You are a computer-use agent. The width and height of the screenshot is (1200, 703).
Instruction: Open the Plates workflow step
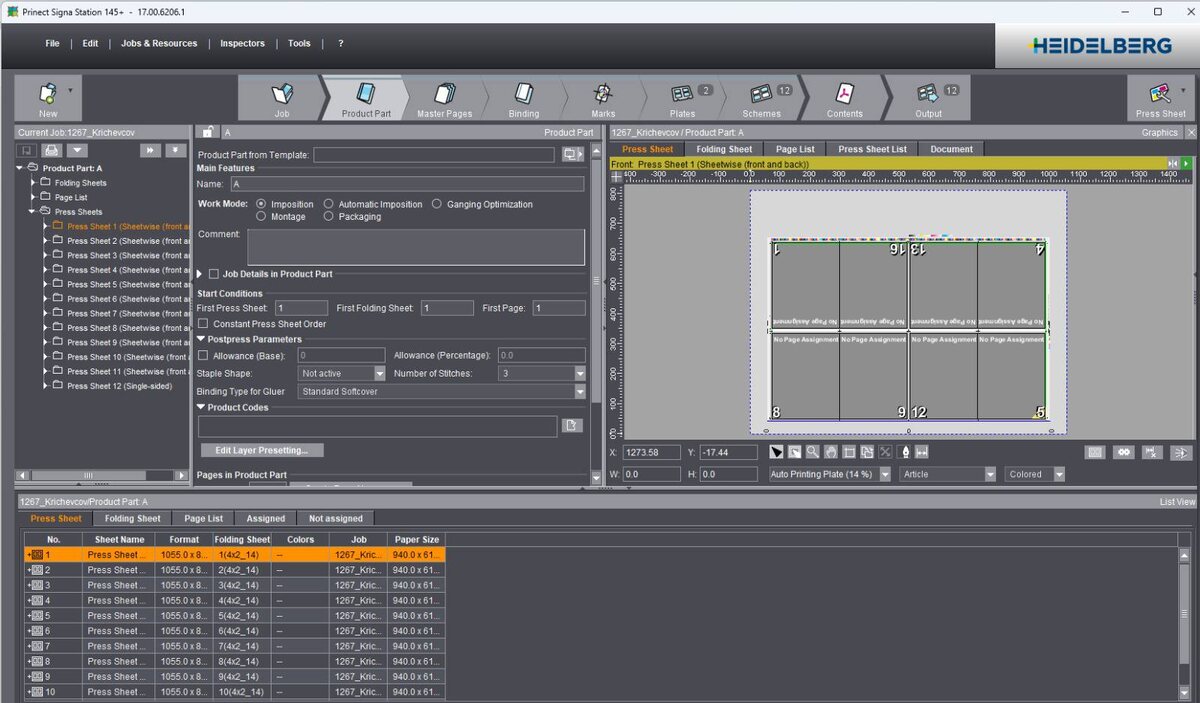[x=683, y=99]
